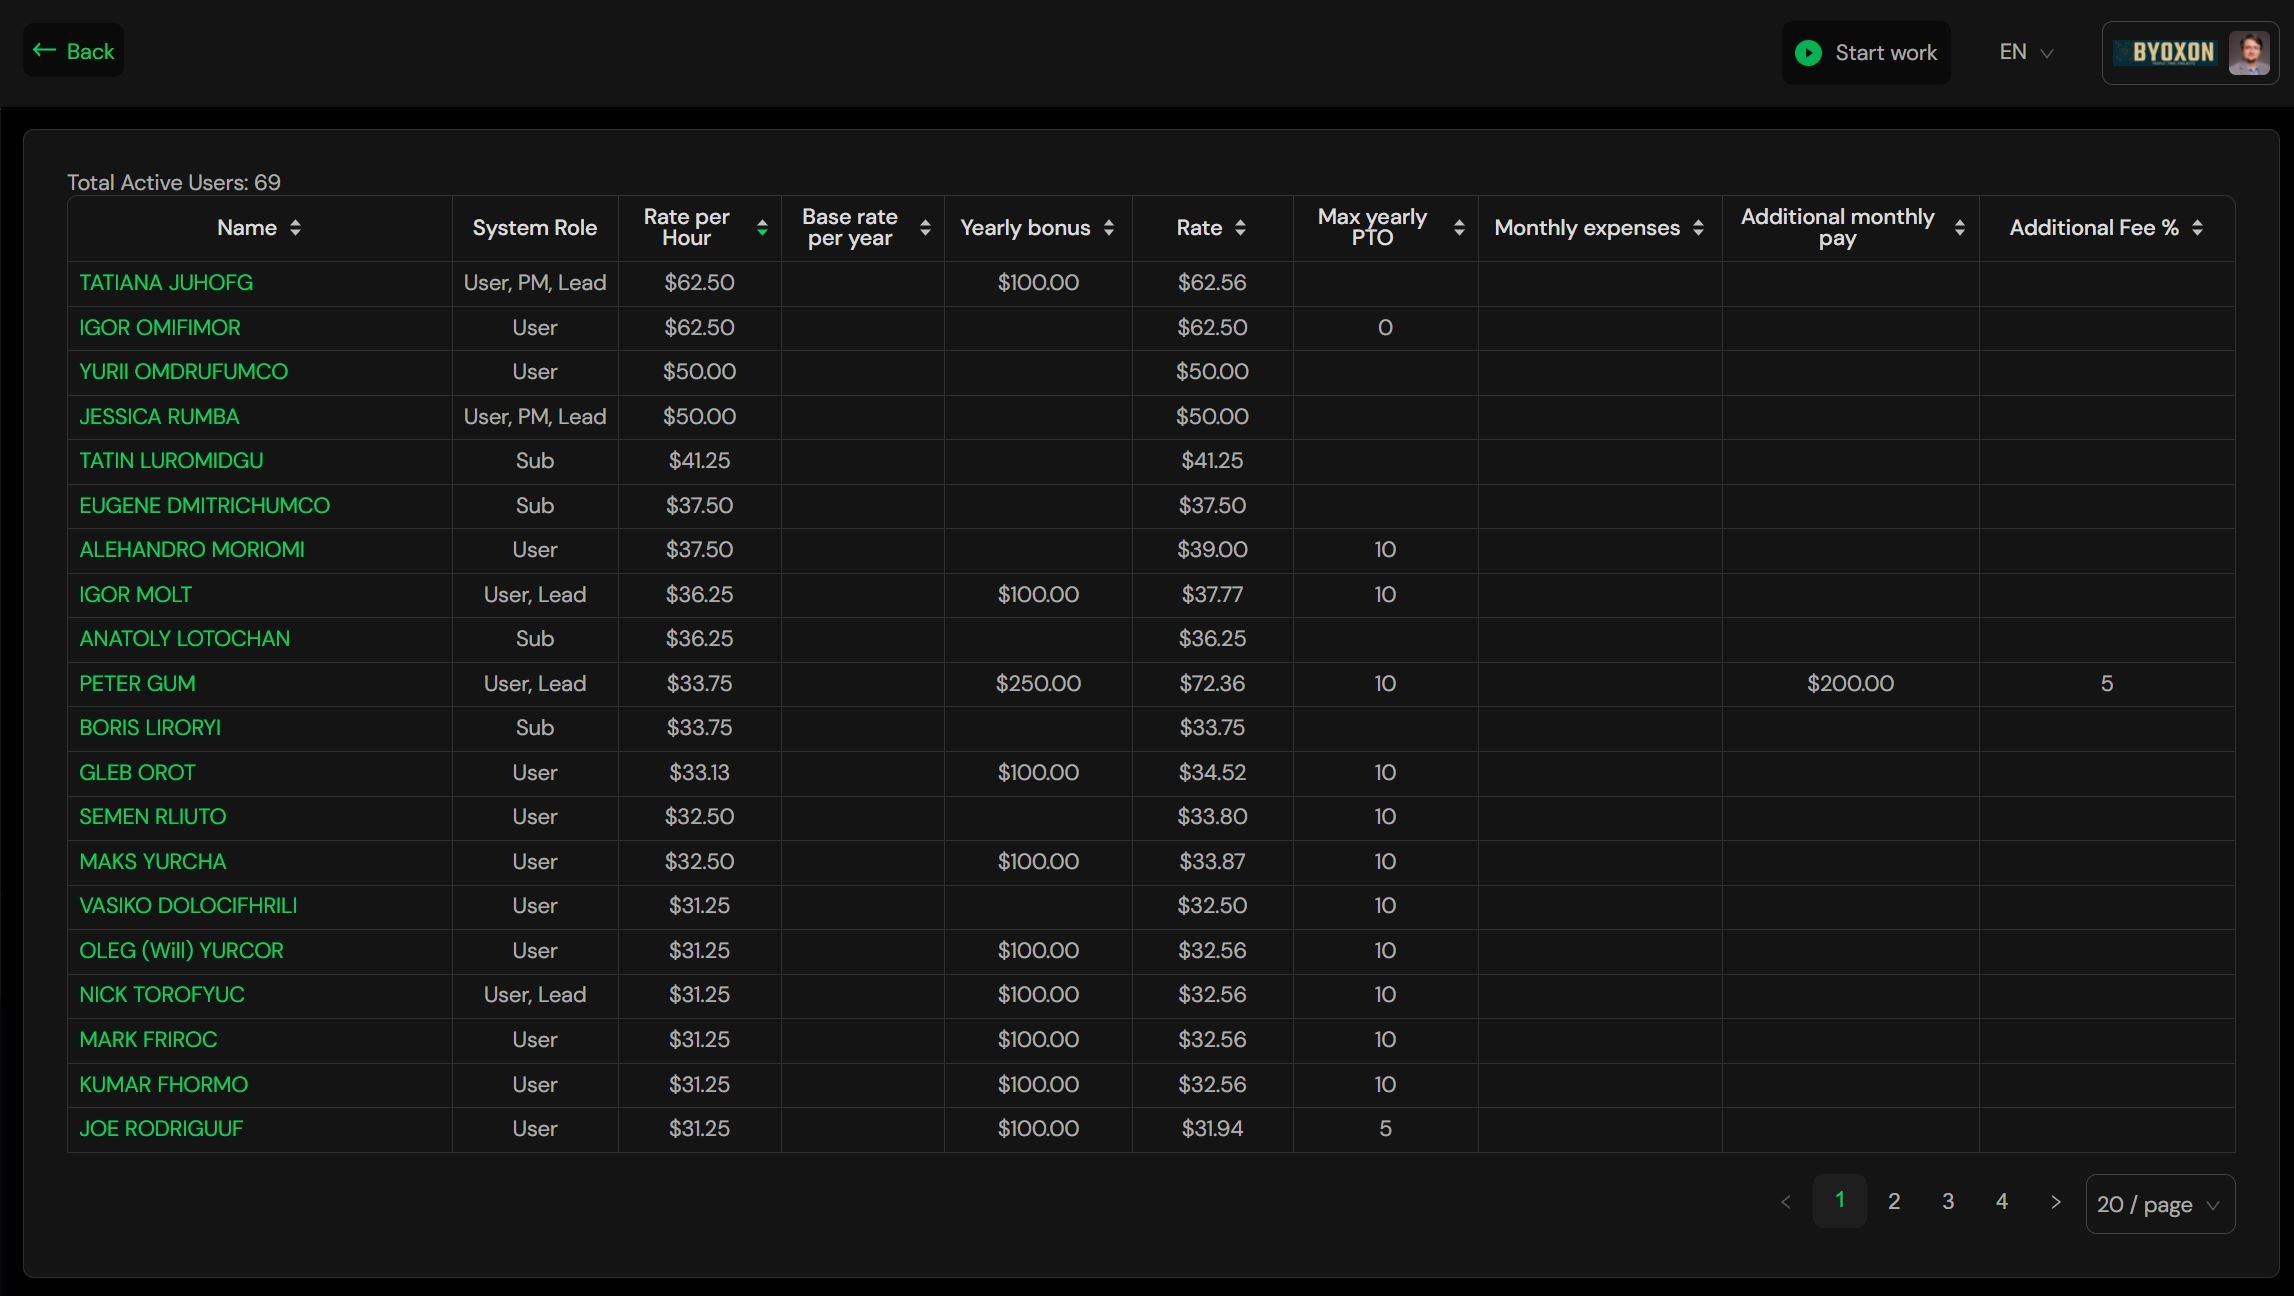Sort by Base rate per year
2294x1296 pixels.
click(x=925, y=228)
